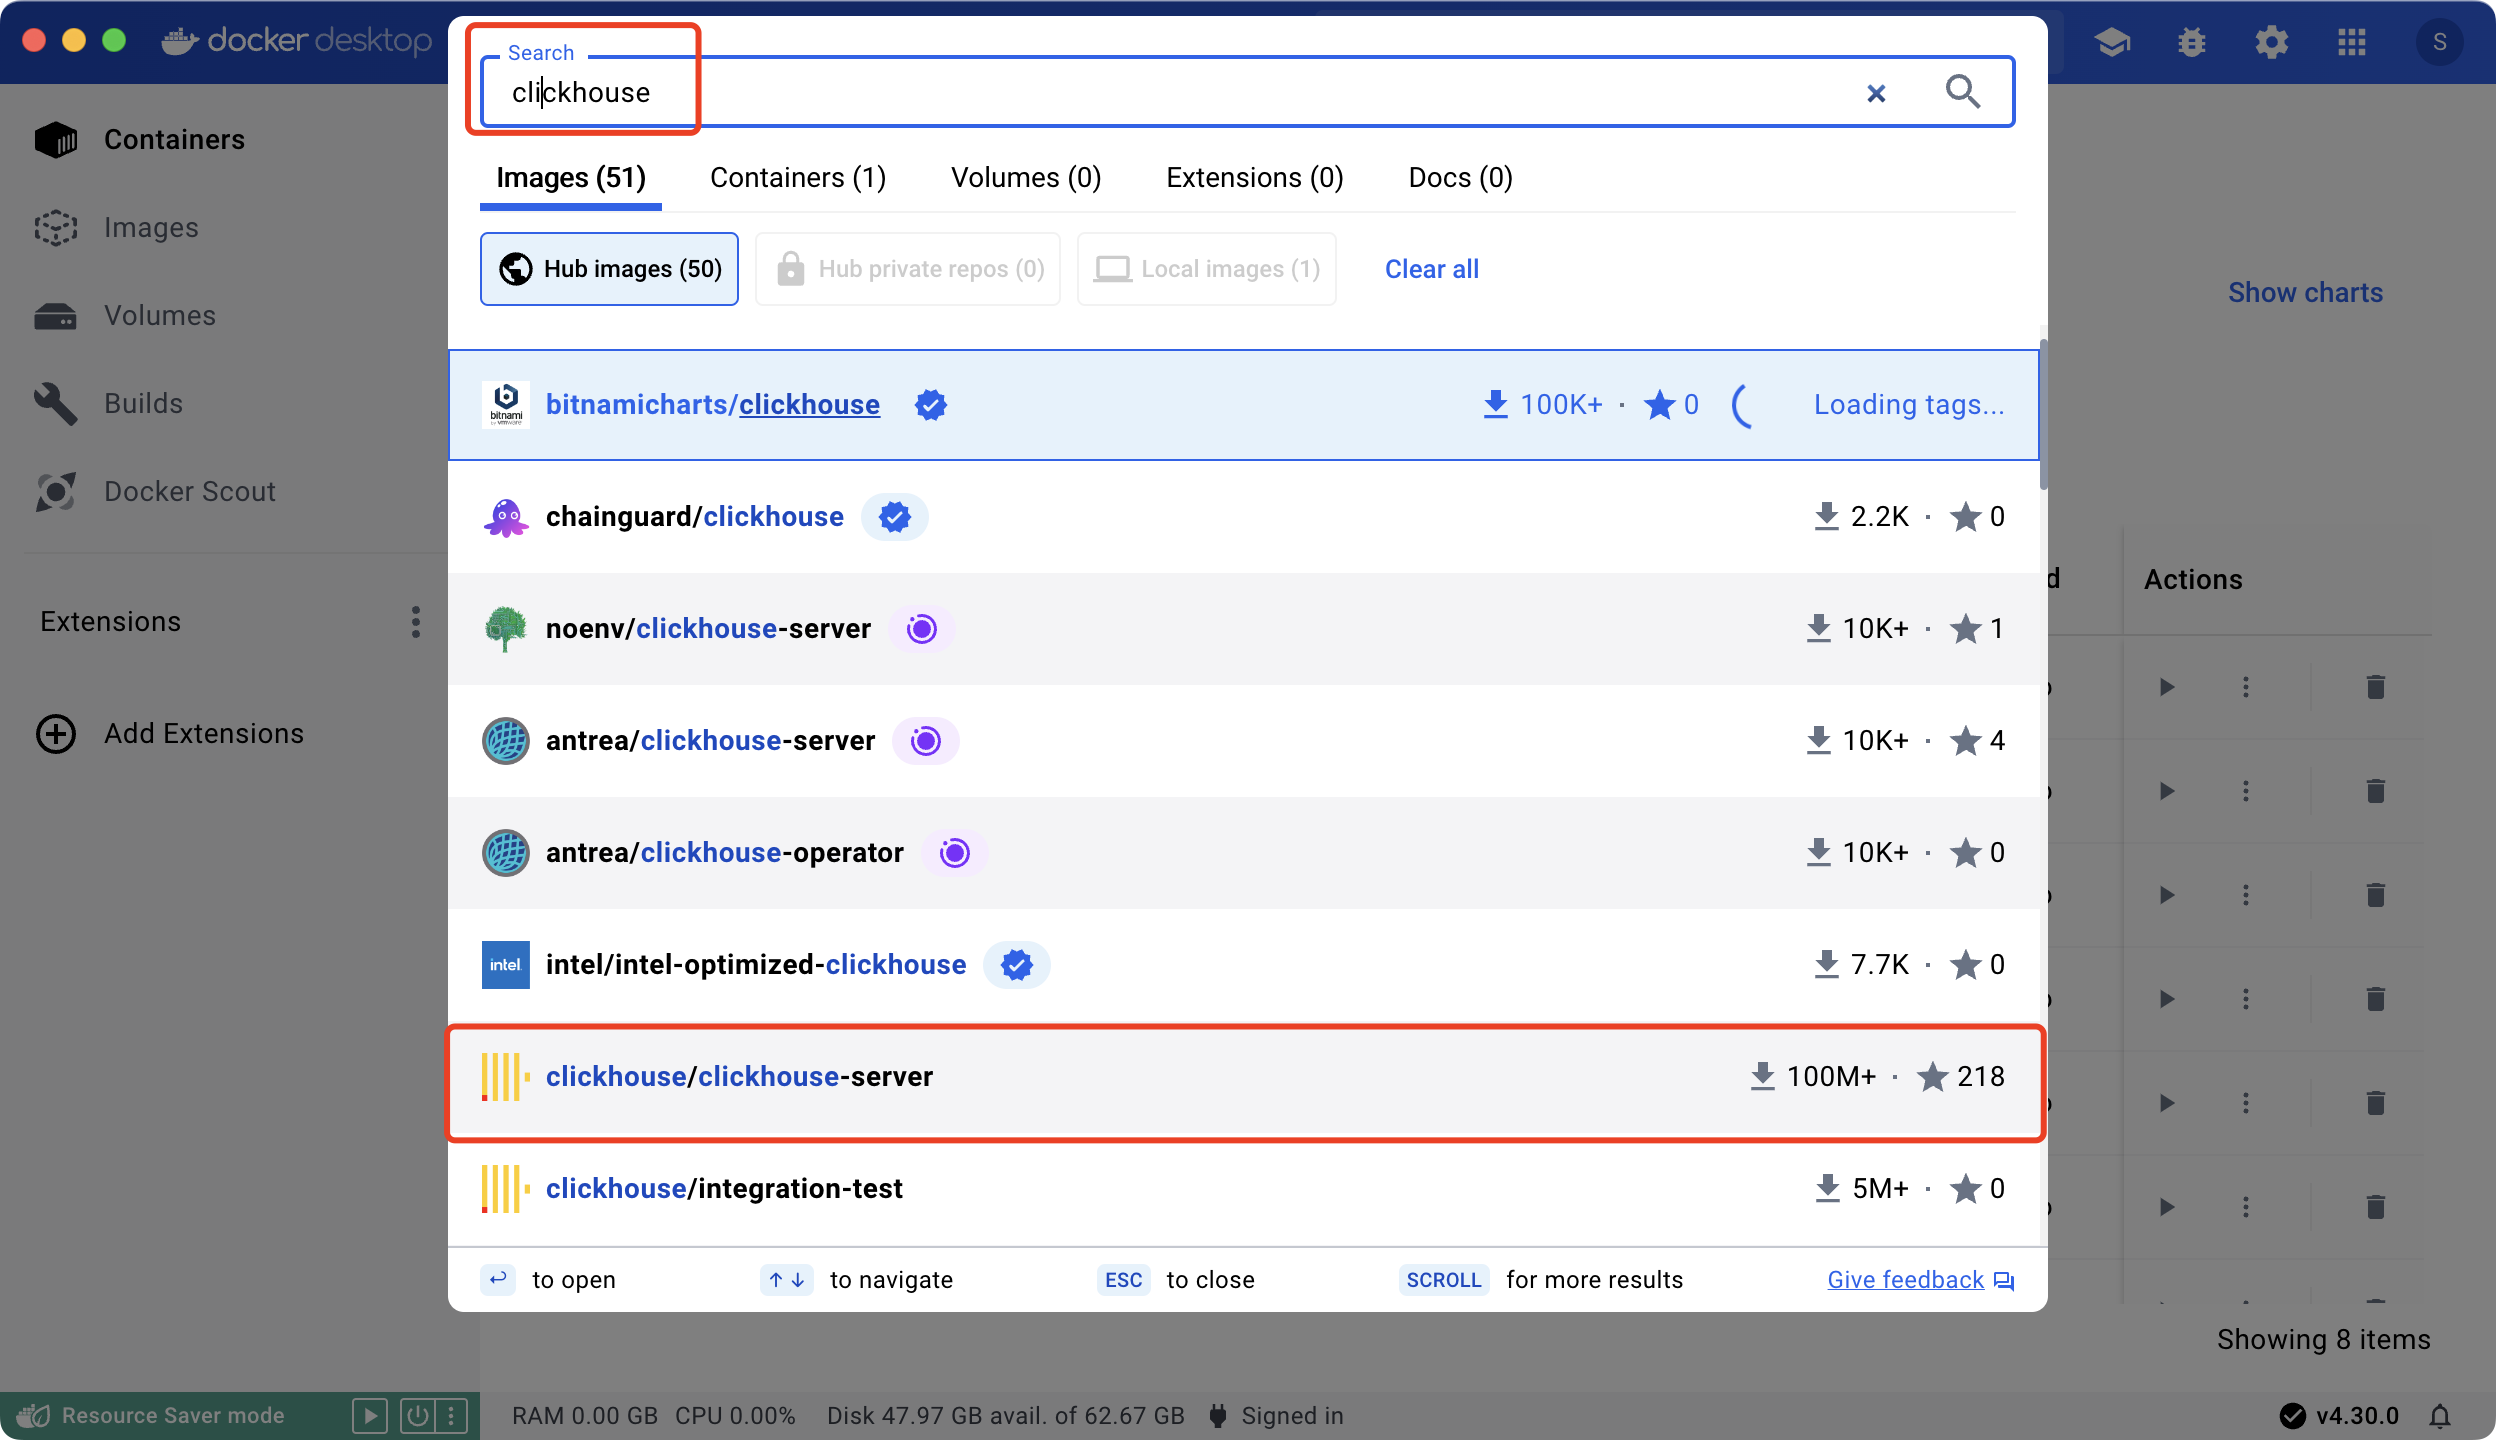The width and height of the screenshot is (2496, 1440).
Task: Switch to the Images (51) tab
Action: click(571, 178)
